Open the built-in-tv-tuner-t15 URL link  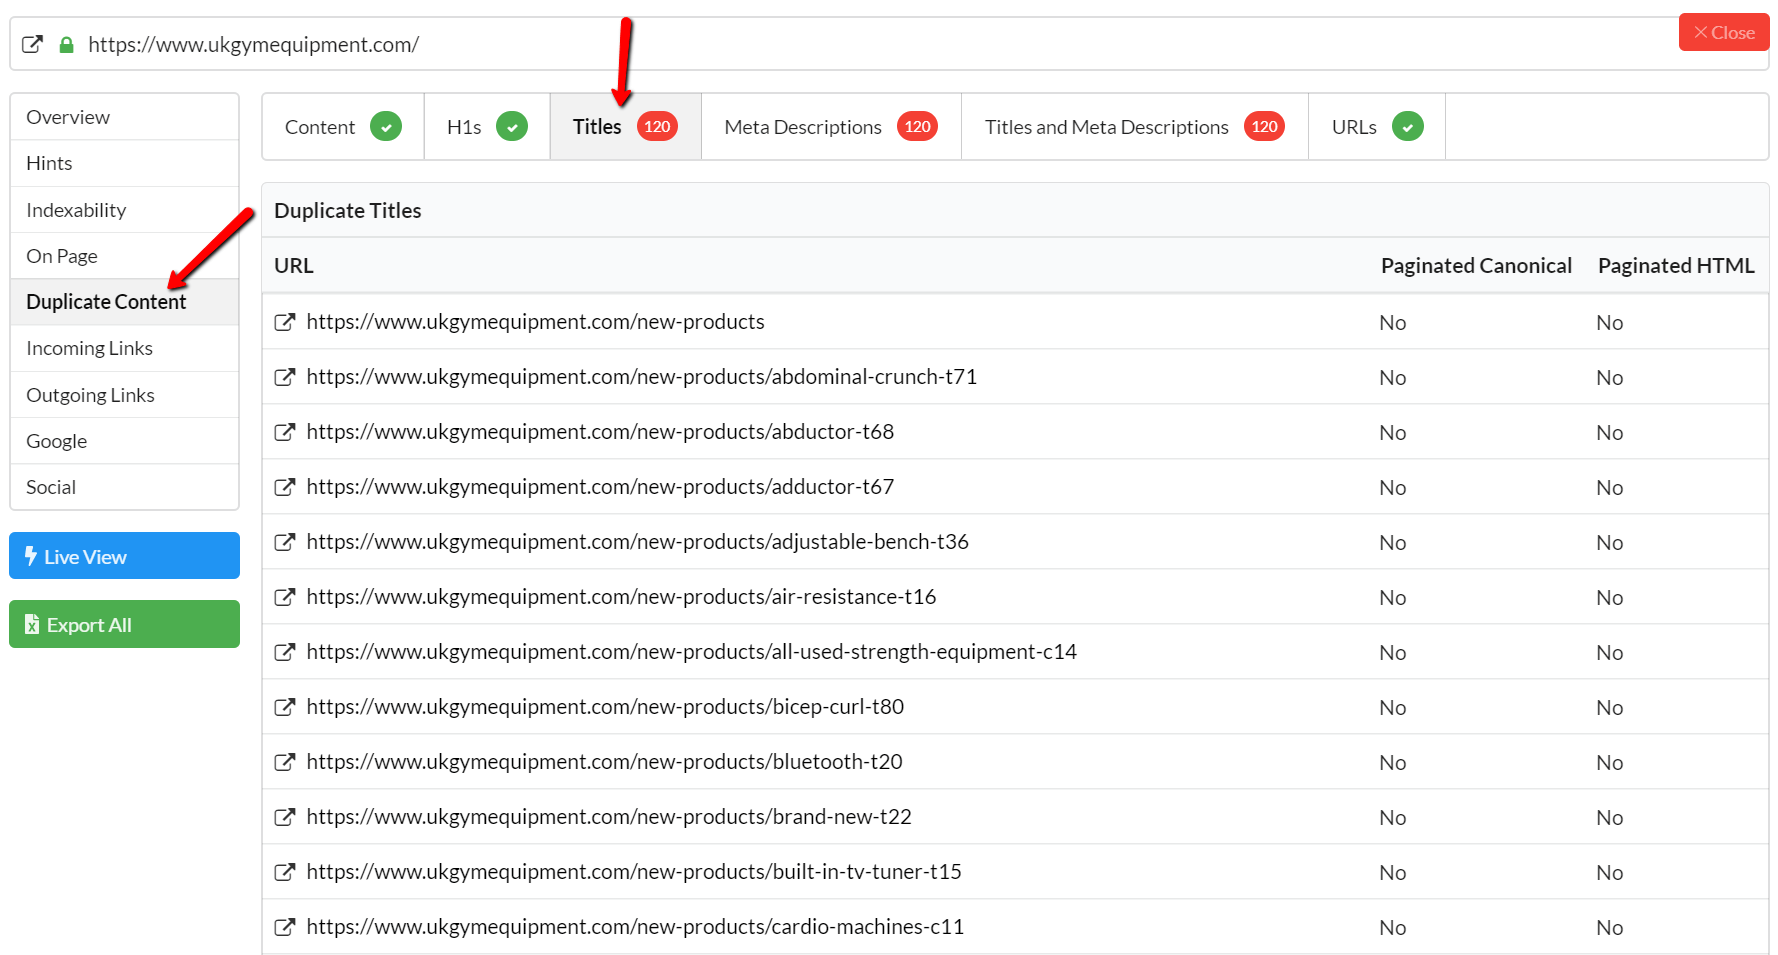[634, 872]
